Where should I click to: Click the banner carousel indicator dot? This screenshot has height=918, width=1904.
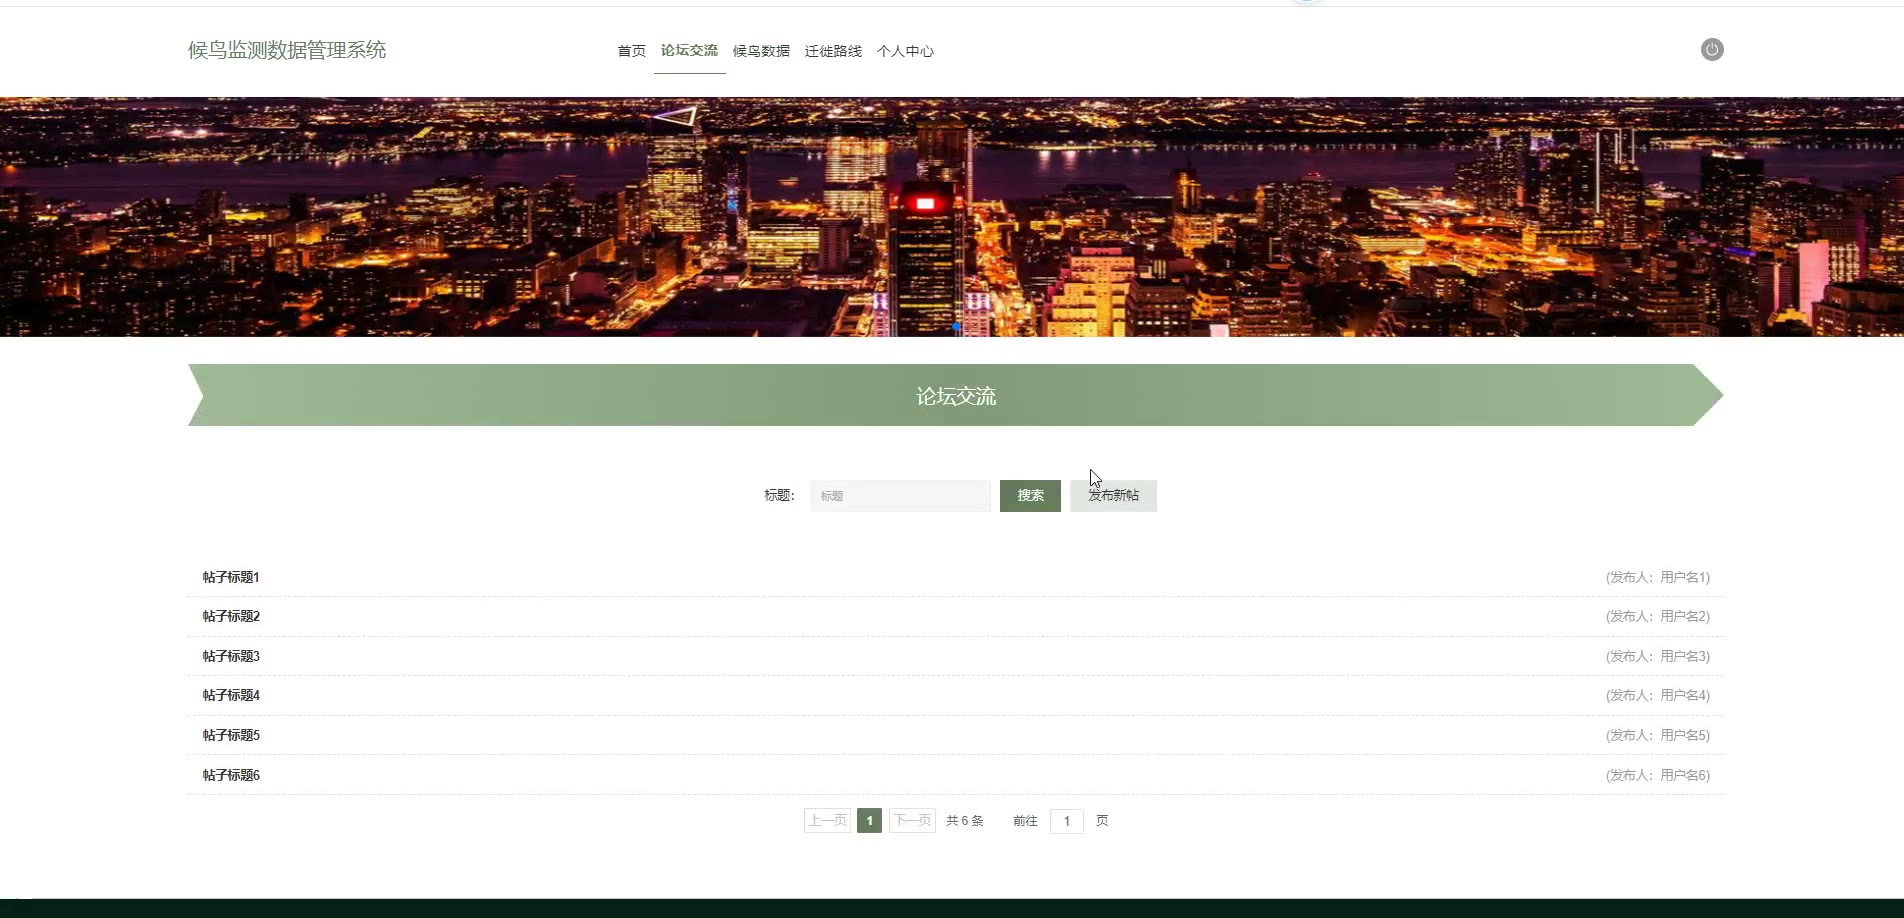tap(956, 327)
